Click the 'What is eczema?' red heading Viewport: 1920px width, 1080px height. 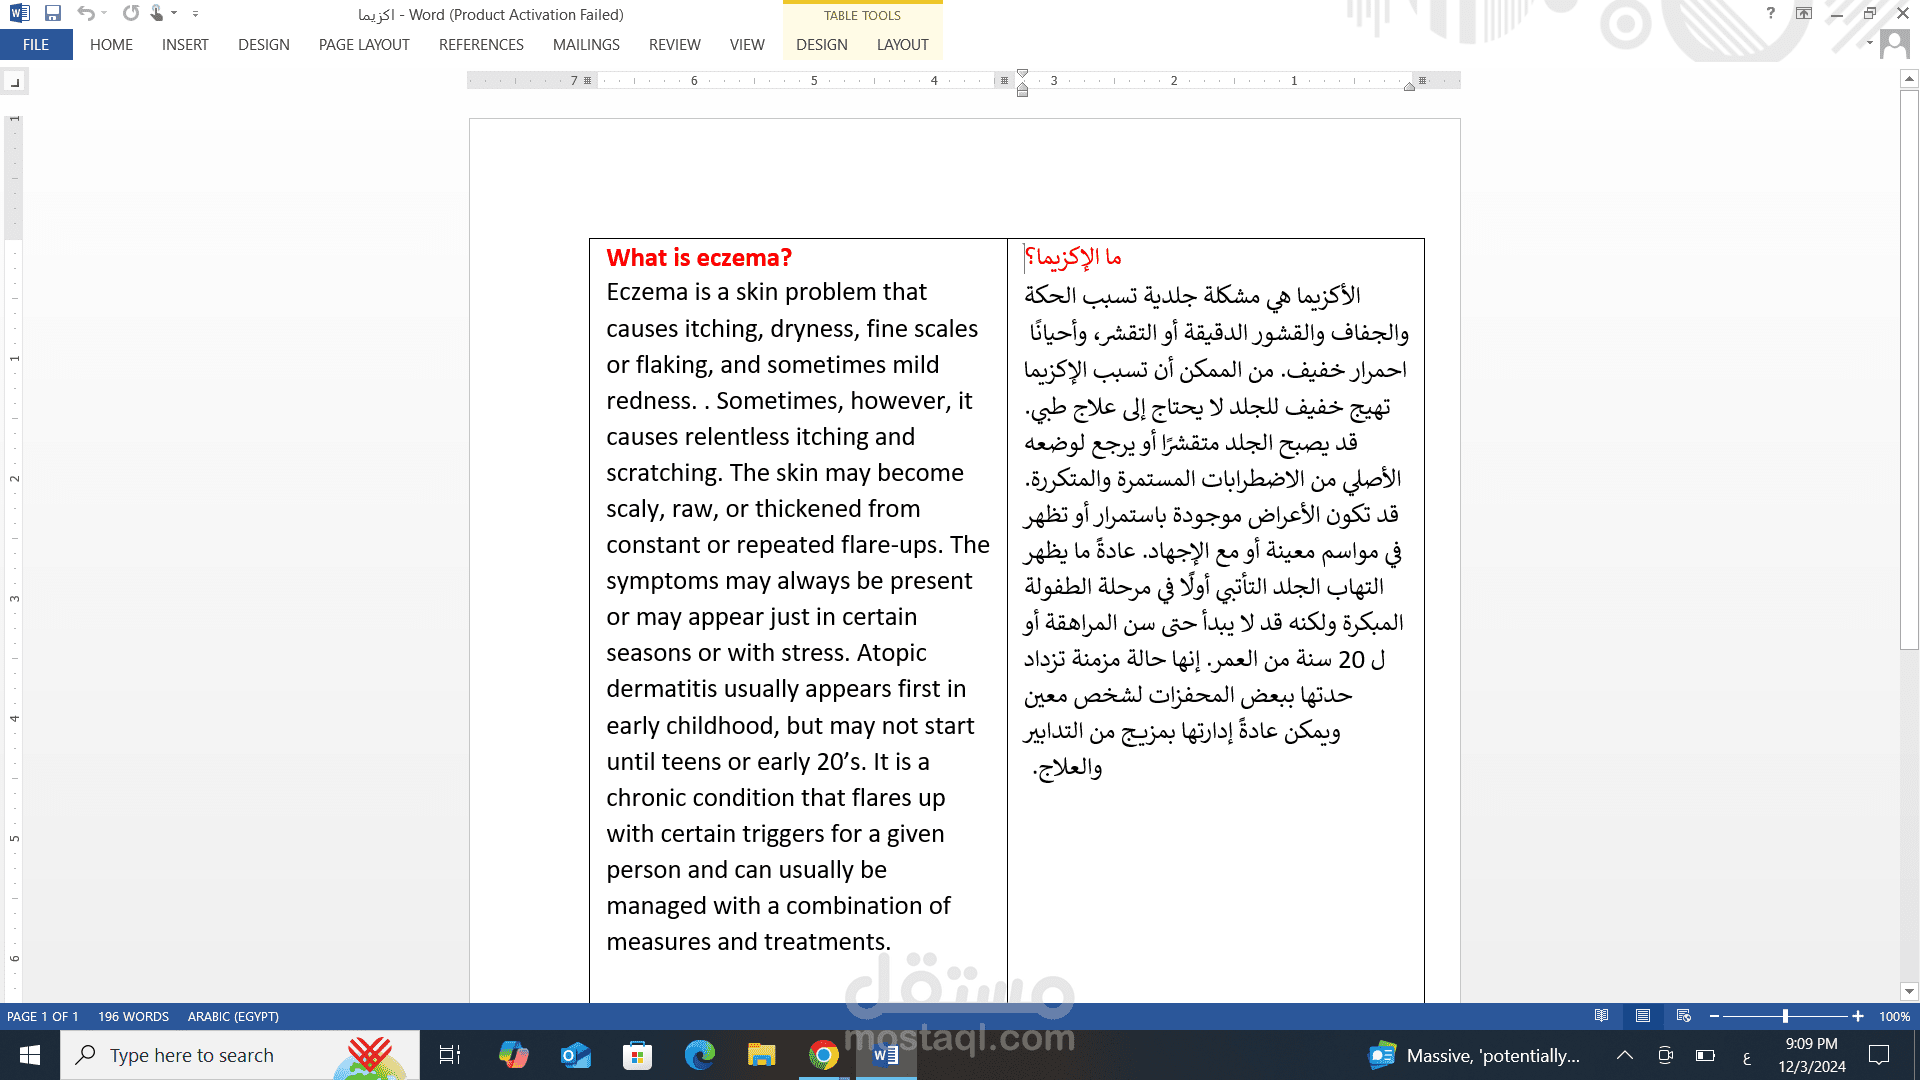click(x=699, y=258)
